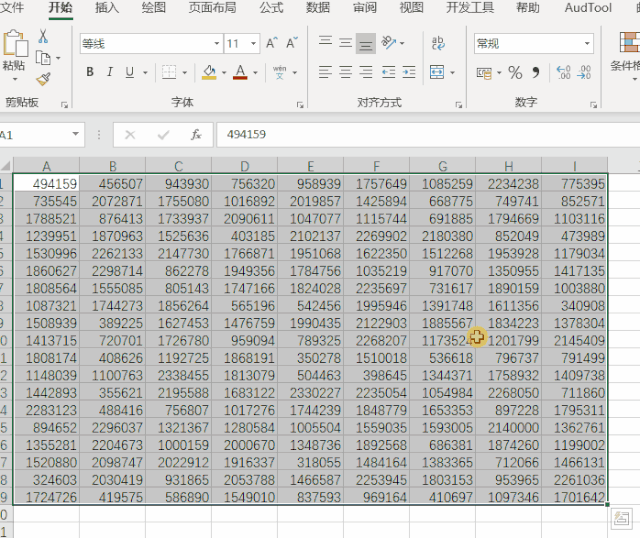Expand the paste options arrow

coord(15,79)
